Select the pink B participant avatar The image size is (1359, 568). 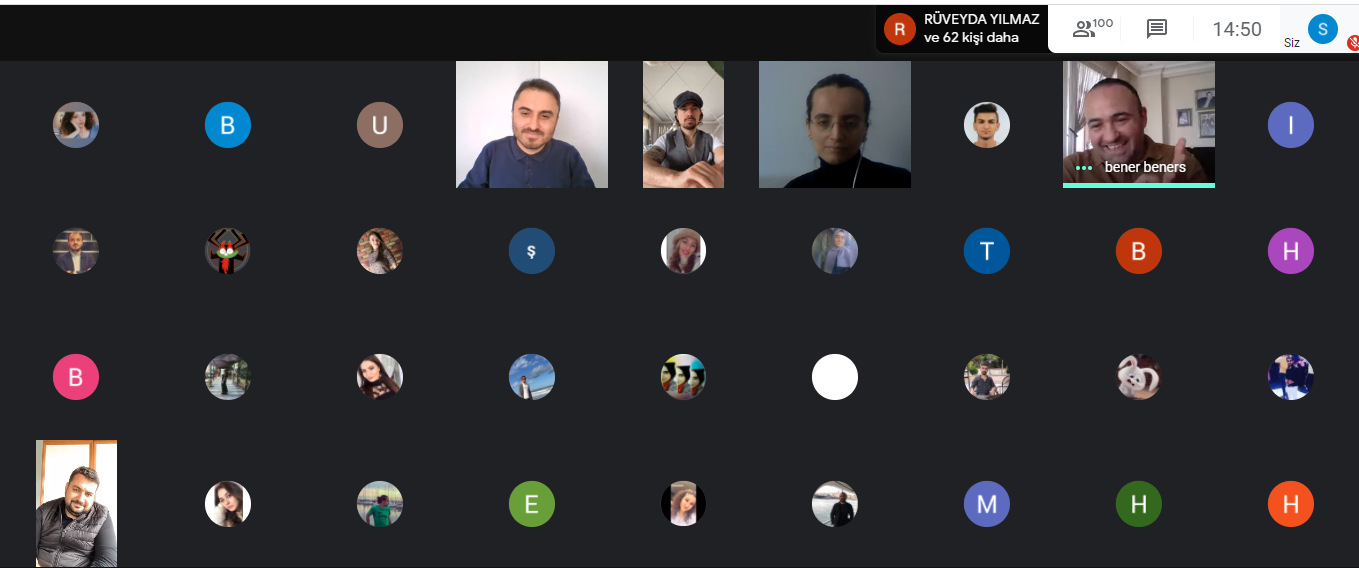[76, 377]
